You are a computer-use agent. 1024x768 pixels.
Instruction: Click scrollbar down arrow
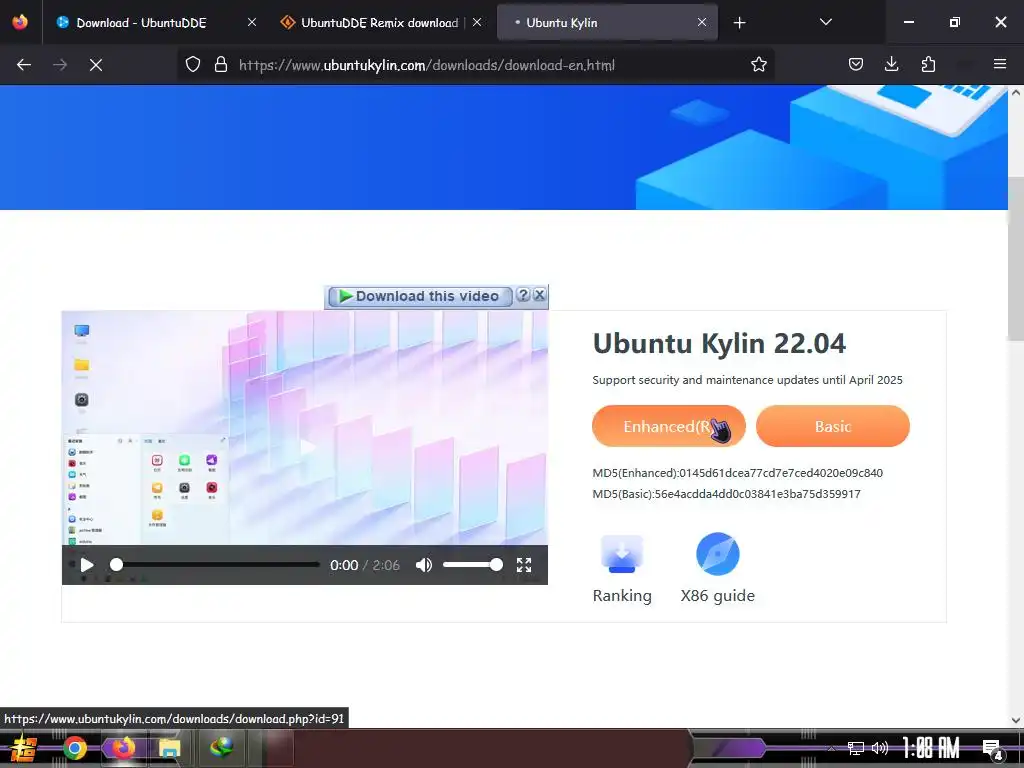pos(1016,720)
